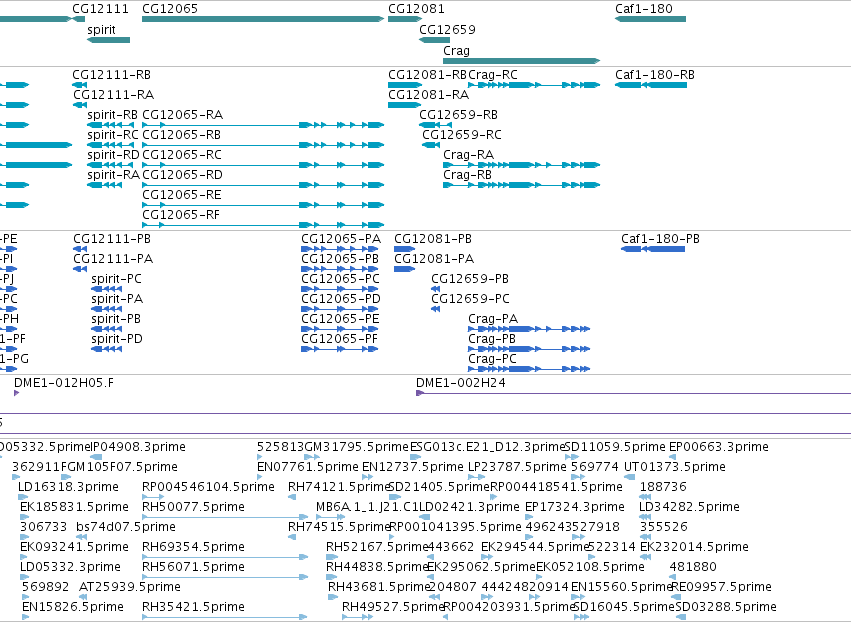Select protein CG12065-PC
This screenshot has height=622, width=851.
click(x=340, y=279)
